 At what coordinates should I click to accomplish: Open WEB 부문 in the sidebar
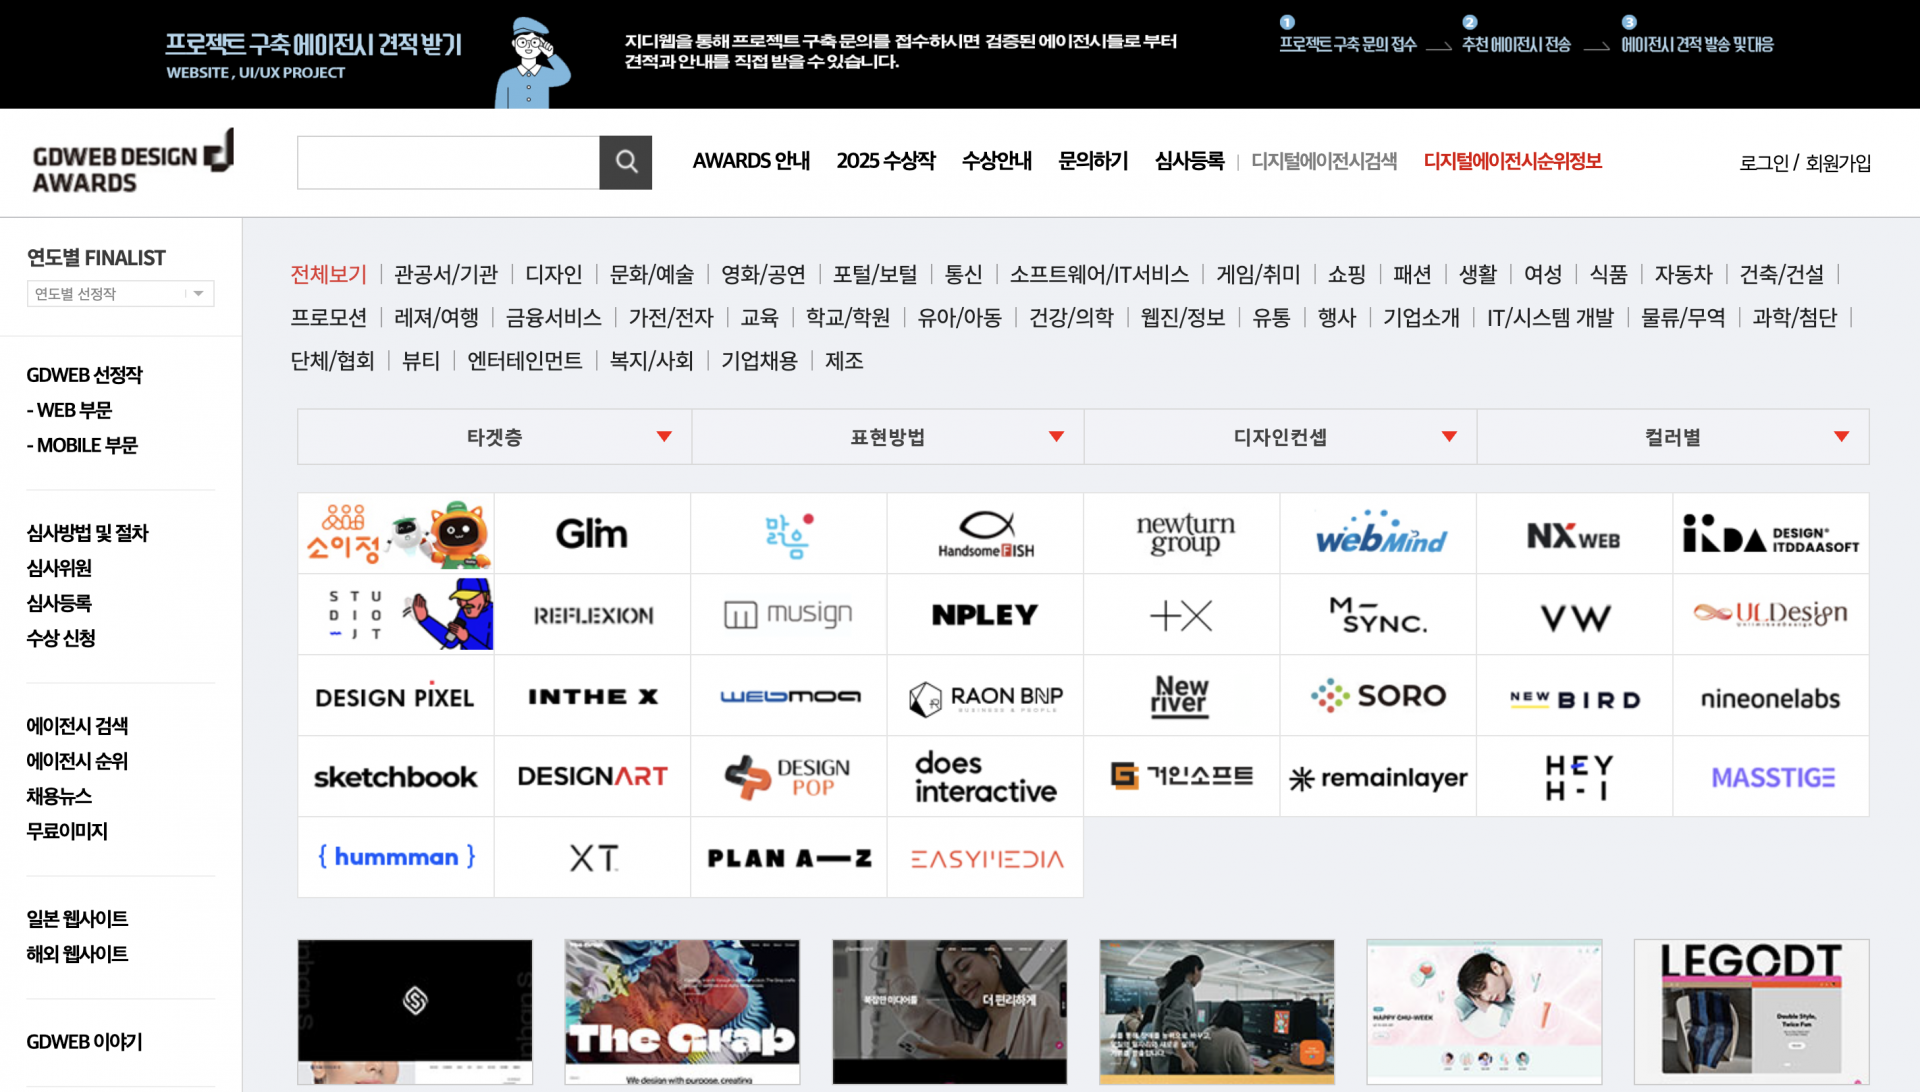69,410
